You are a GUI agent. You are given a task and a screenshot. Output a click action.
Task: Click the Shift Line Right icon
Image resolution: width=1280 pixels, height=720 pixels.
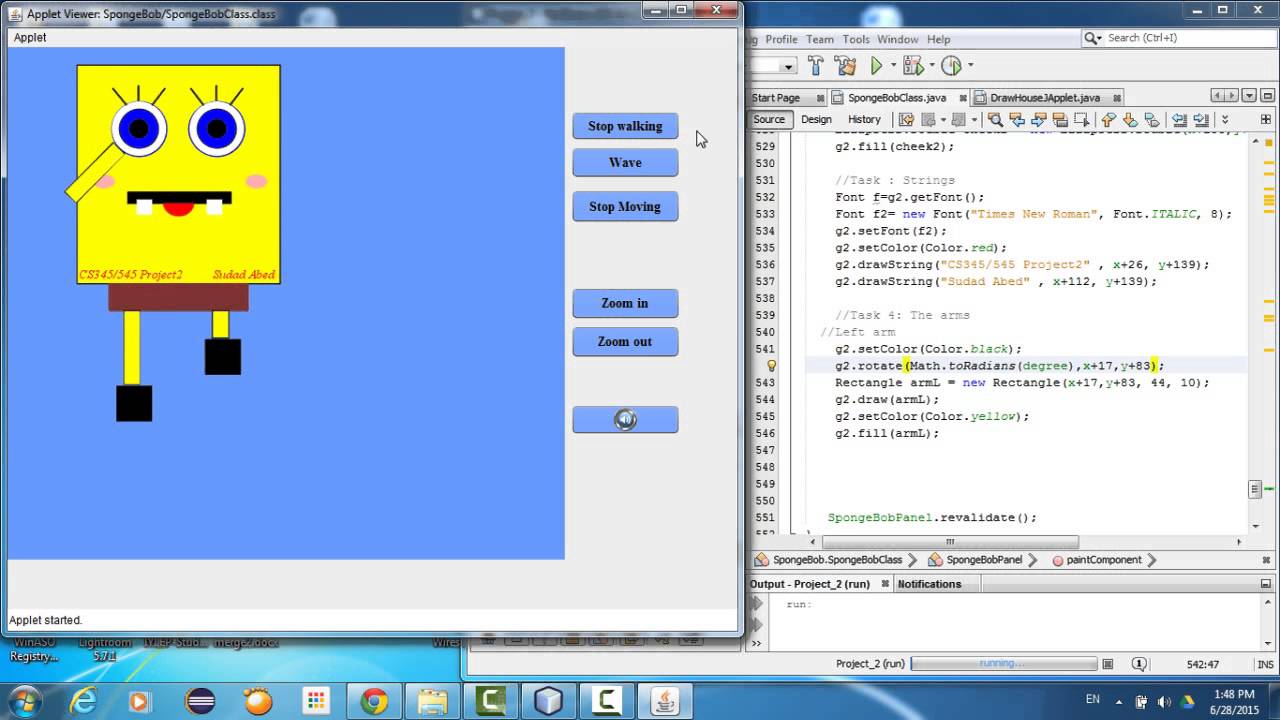coord(1201,119)
